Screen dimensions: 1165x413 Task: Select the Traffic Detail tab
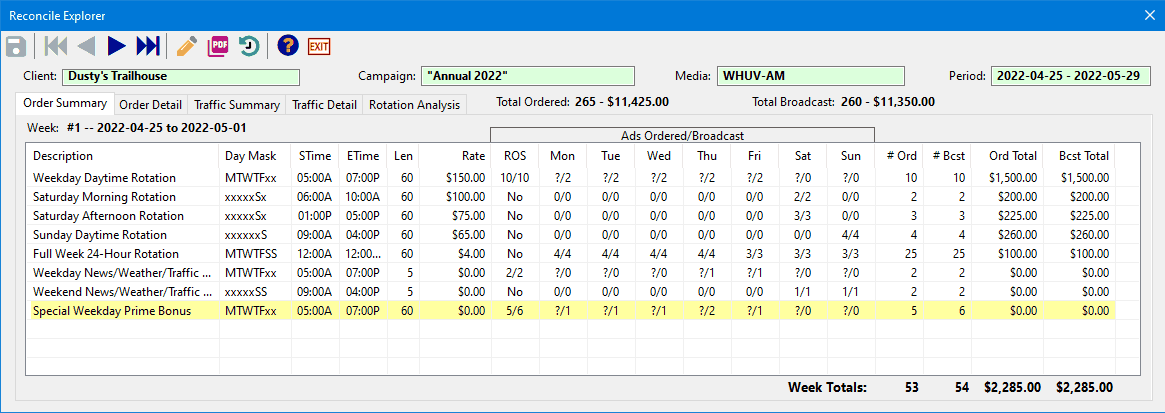point(324,105)
